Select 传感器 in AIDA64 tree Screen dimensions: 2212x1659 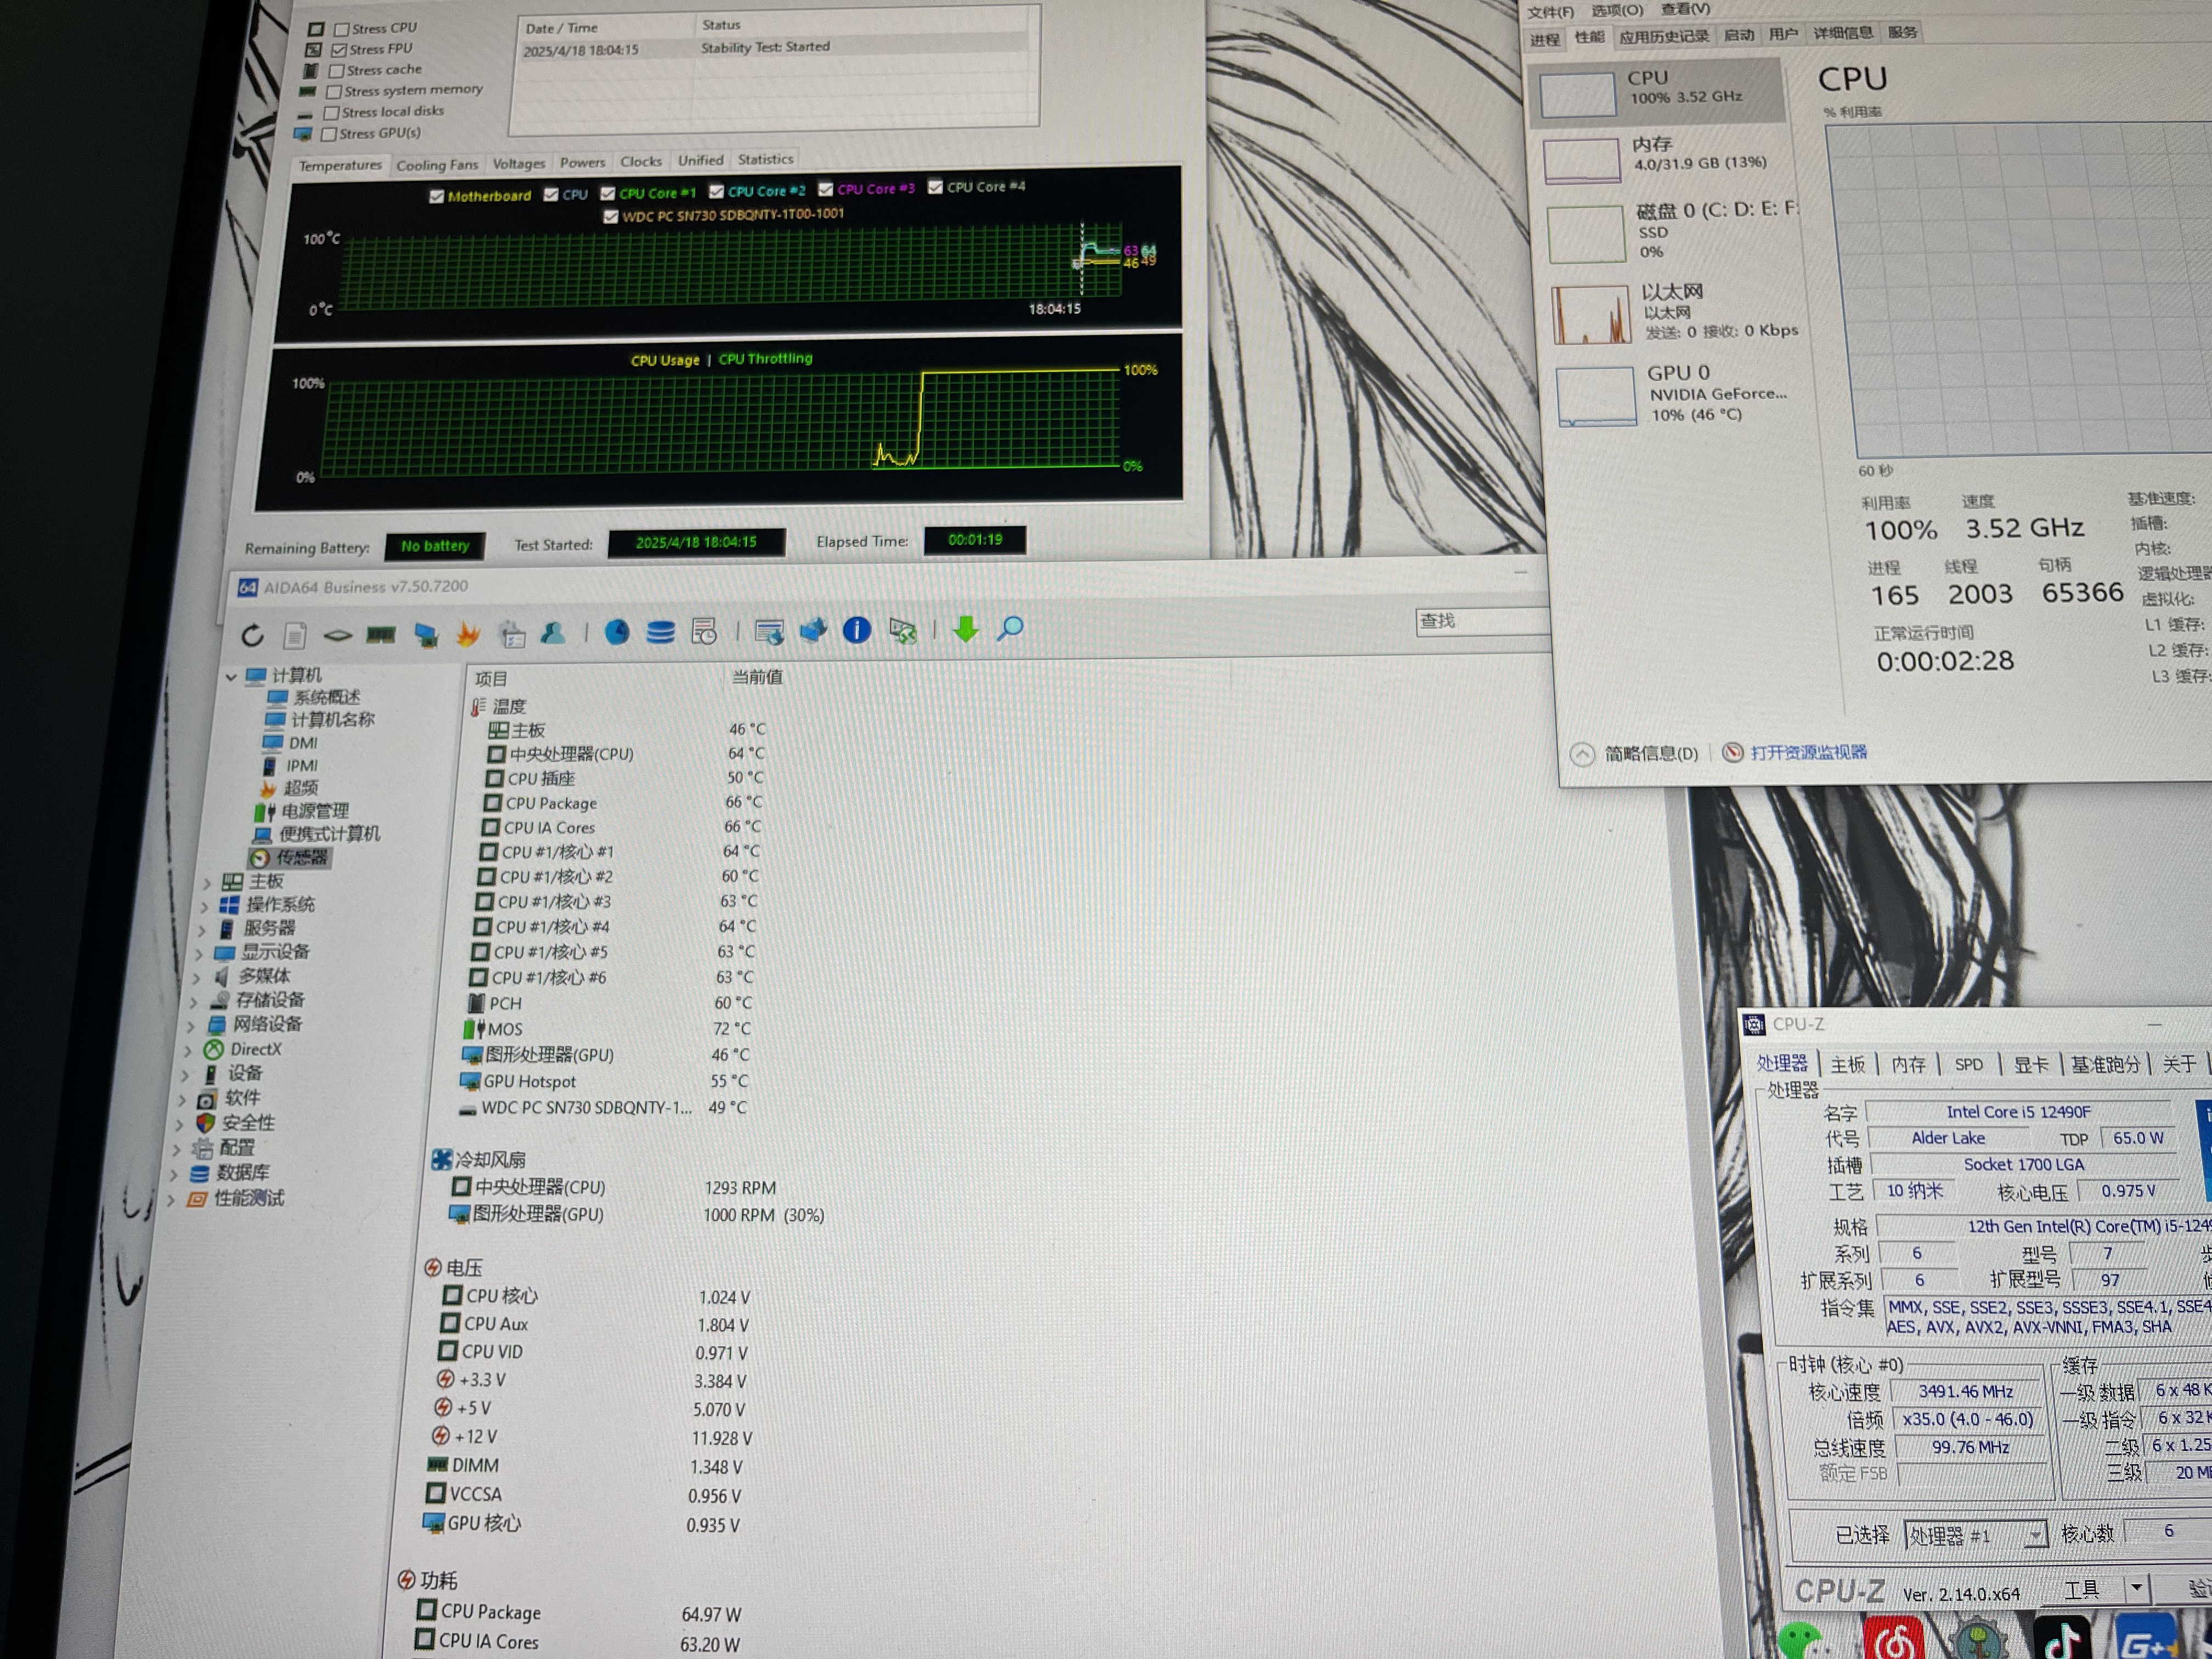pos(291,858)
